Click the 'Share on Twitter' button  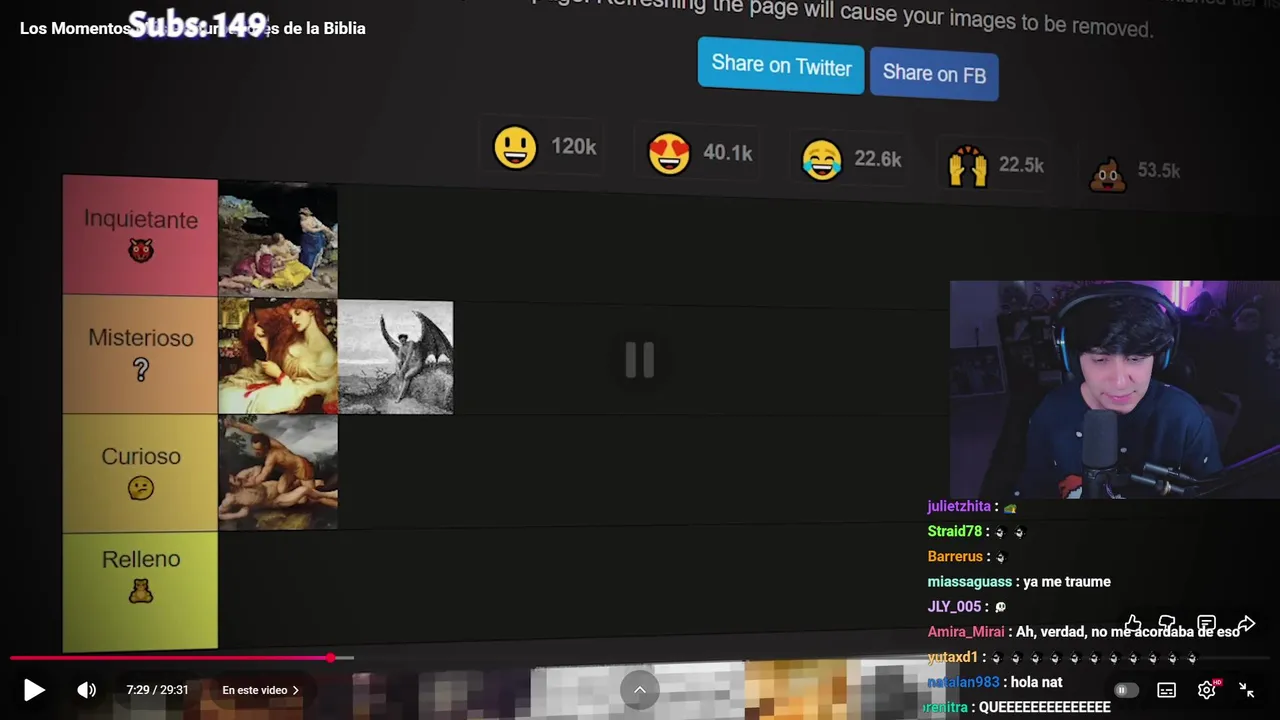(x=781, y=66)
